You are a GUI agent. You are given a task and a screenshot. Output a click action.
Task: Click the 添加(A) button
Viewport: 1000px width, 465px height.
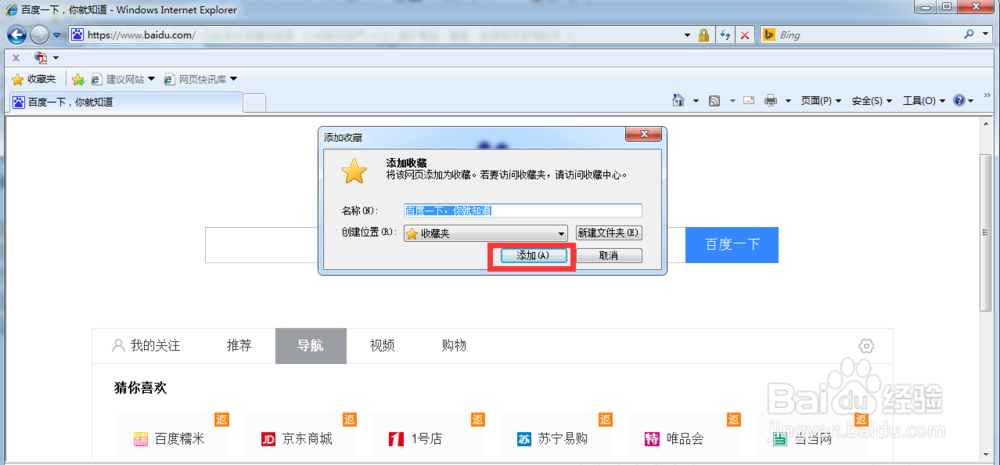point(533,255)
